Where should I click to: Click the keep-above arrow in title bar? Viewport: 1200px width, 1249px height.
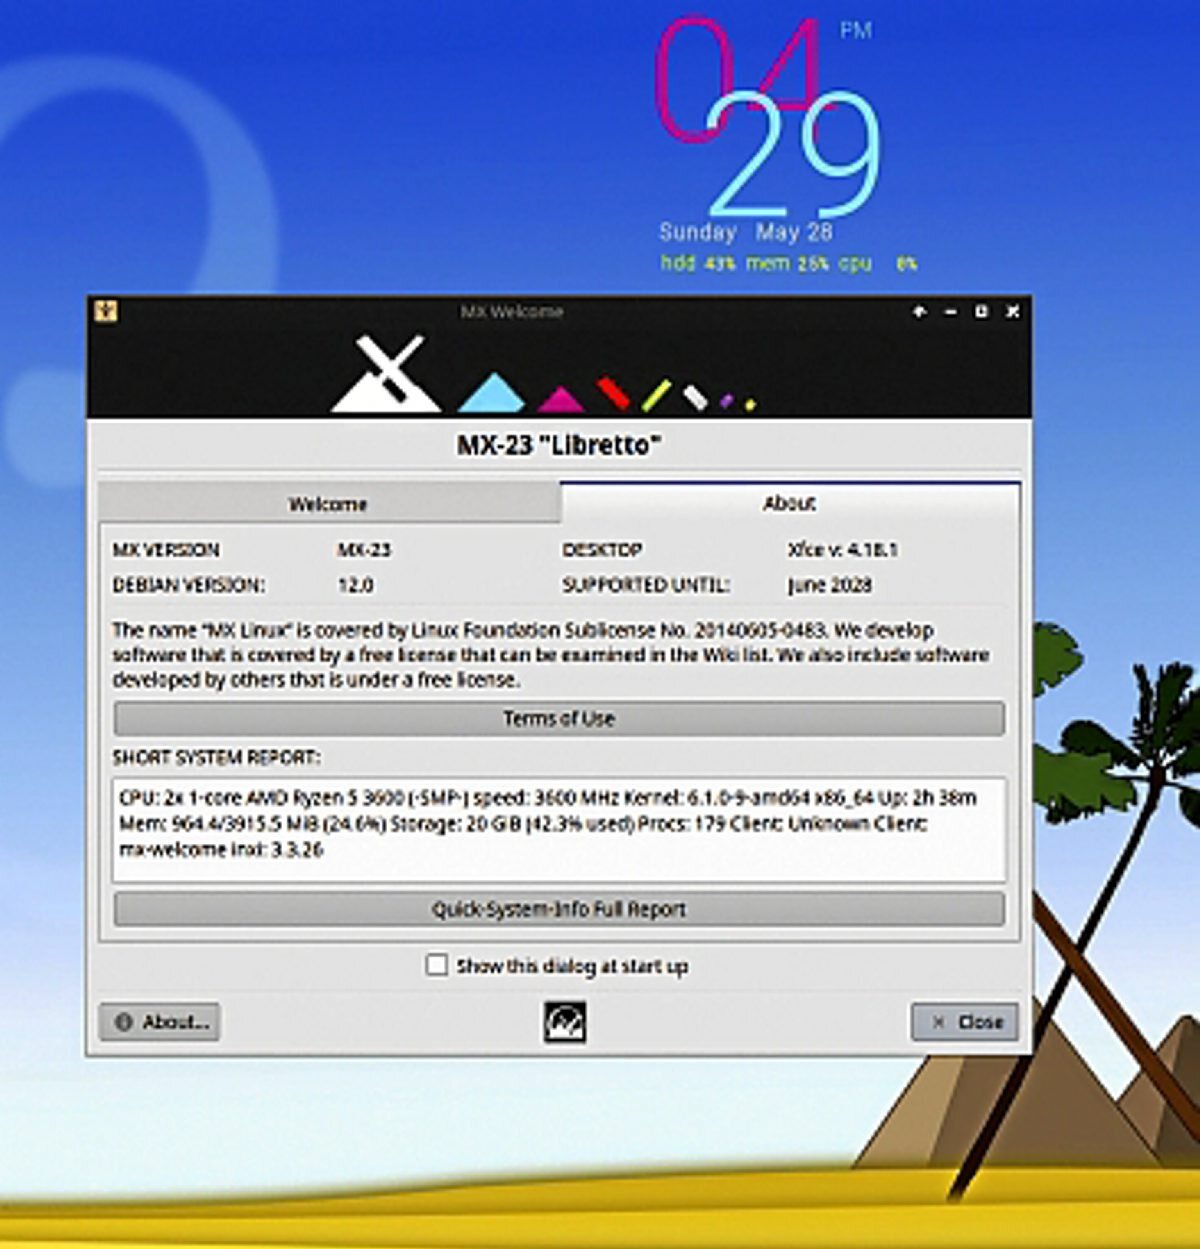(919, 312)
